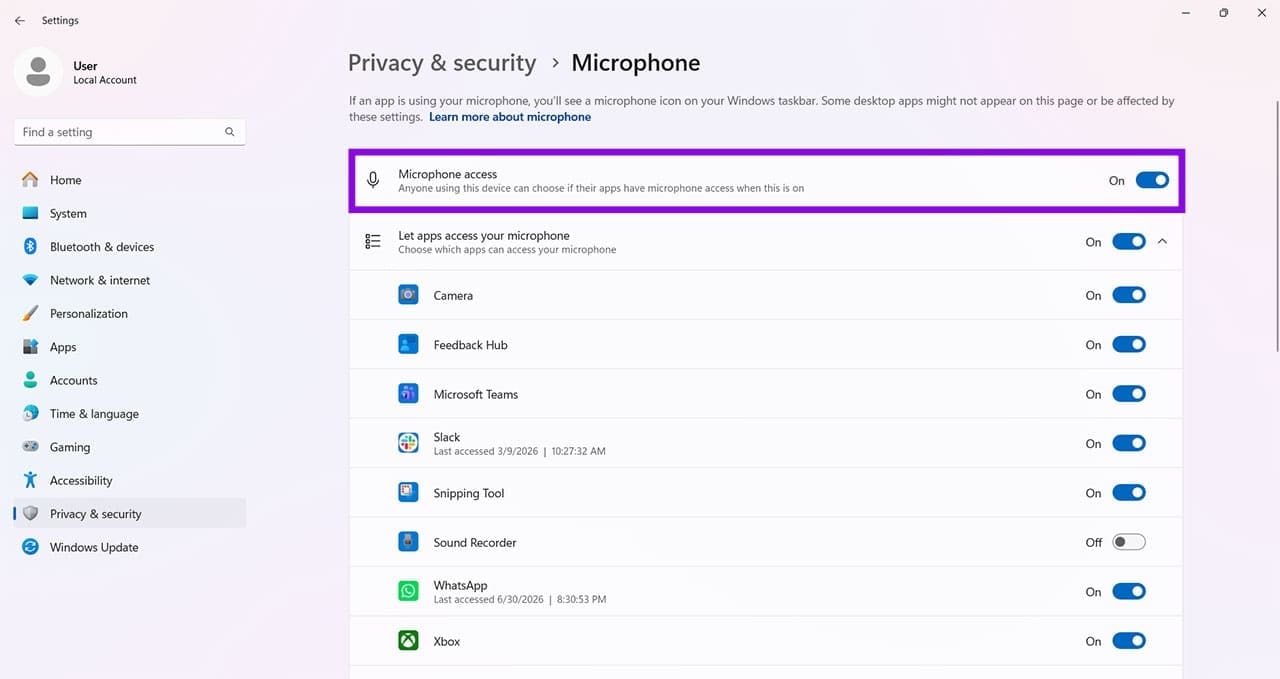Click the Accounts person icon
The height and width of the screenshot is (679, 1280).
click(30, 380)
